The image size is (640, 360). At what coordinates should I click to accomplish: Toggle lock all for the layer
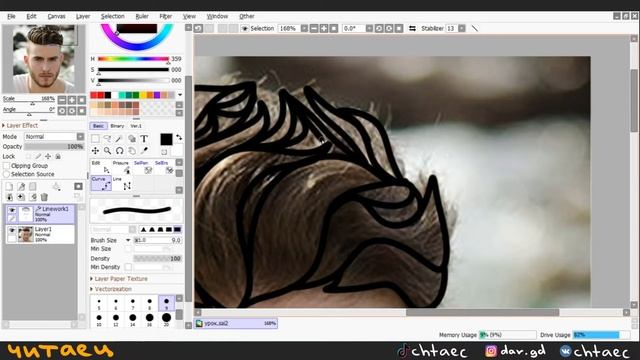pos(58,156)
